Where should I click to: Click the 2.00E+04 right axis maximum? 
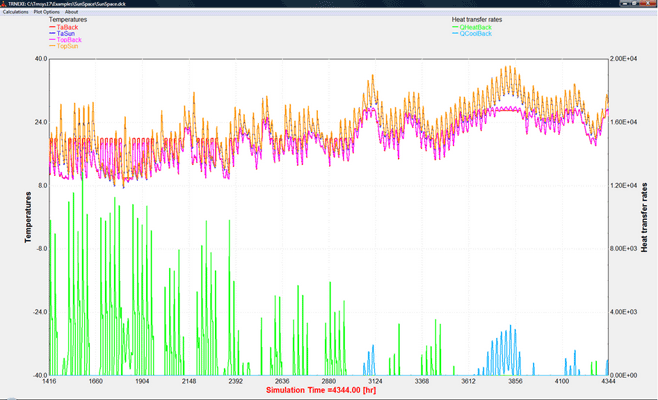point(624,58)
